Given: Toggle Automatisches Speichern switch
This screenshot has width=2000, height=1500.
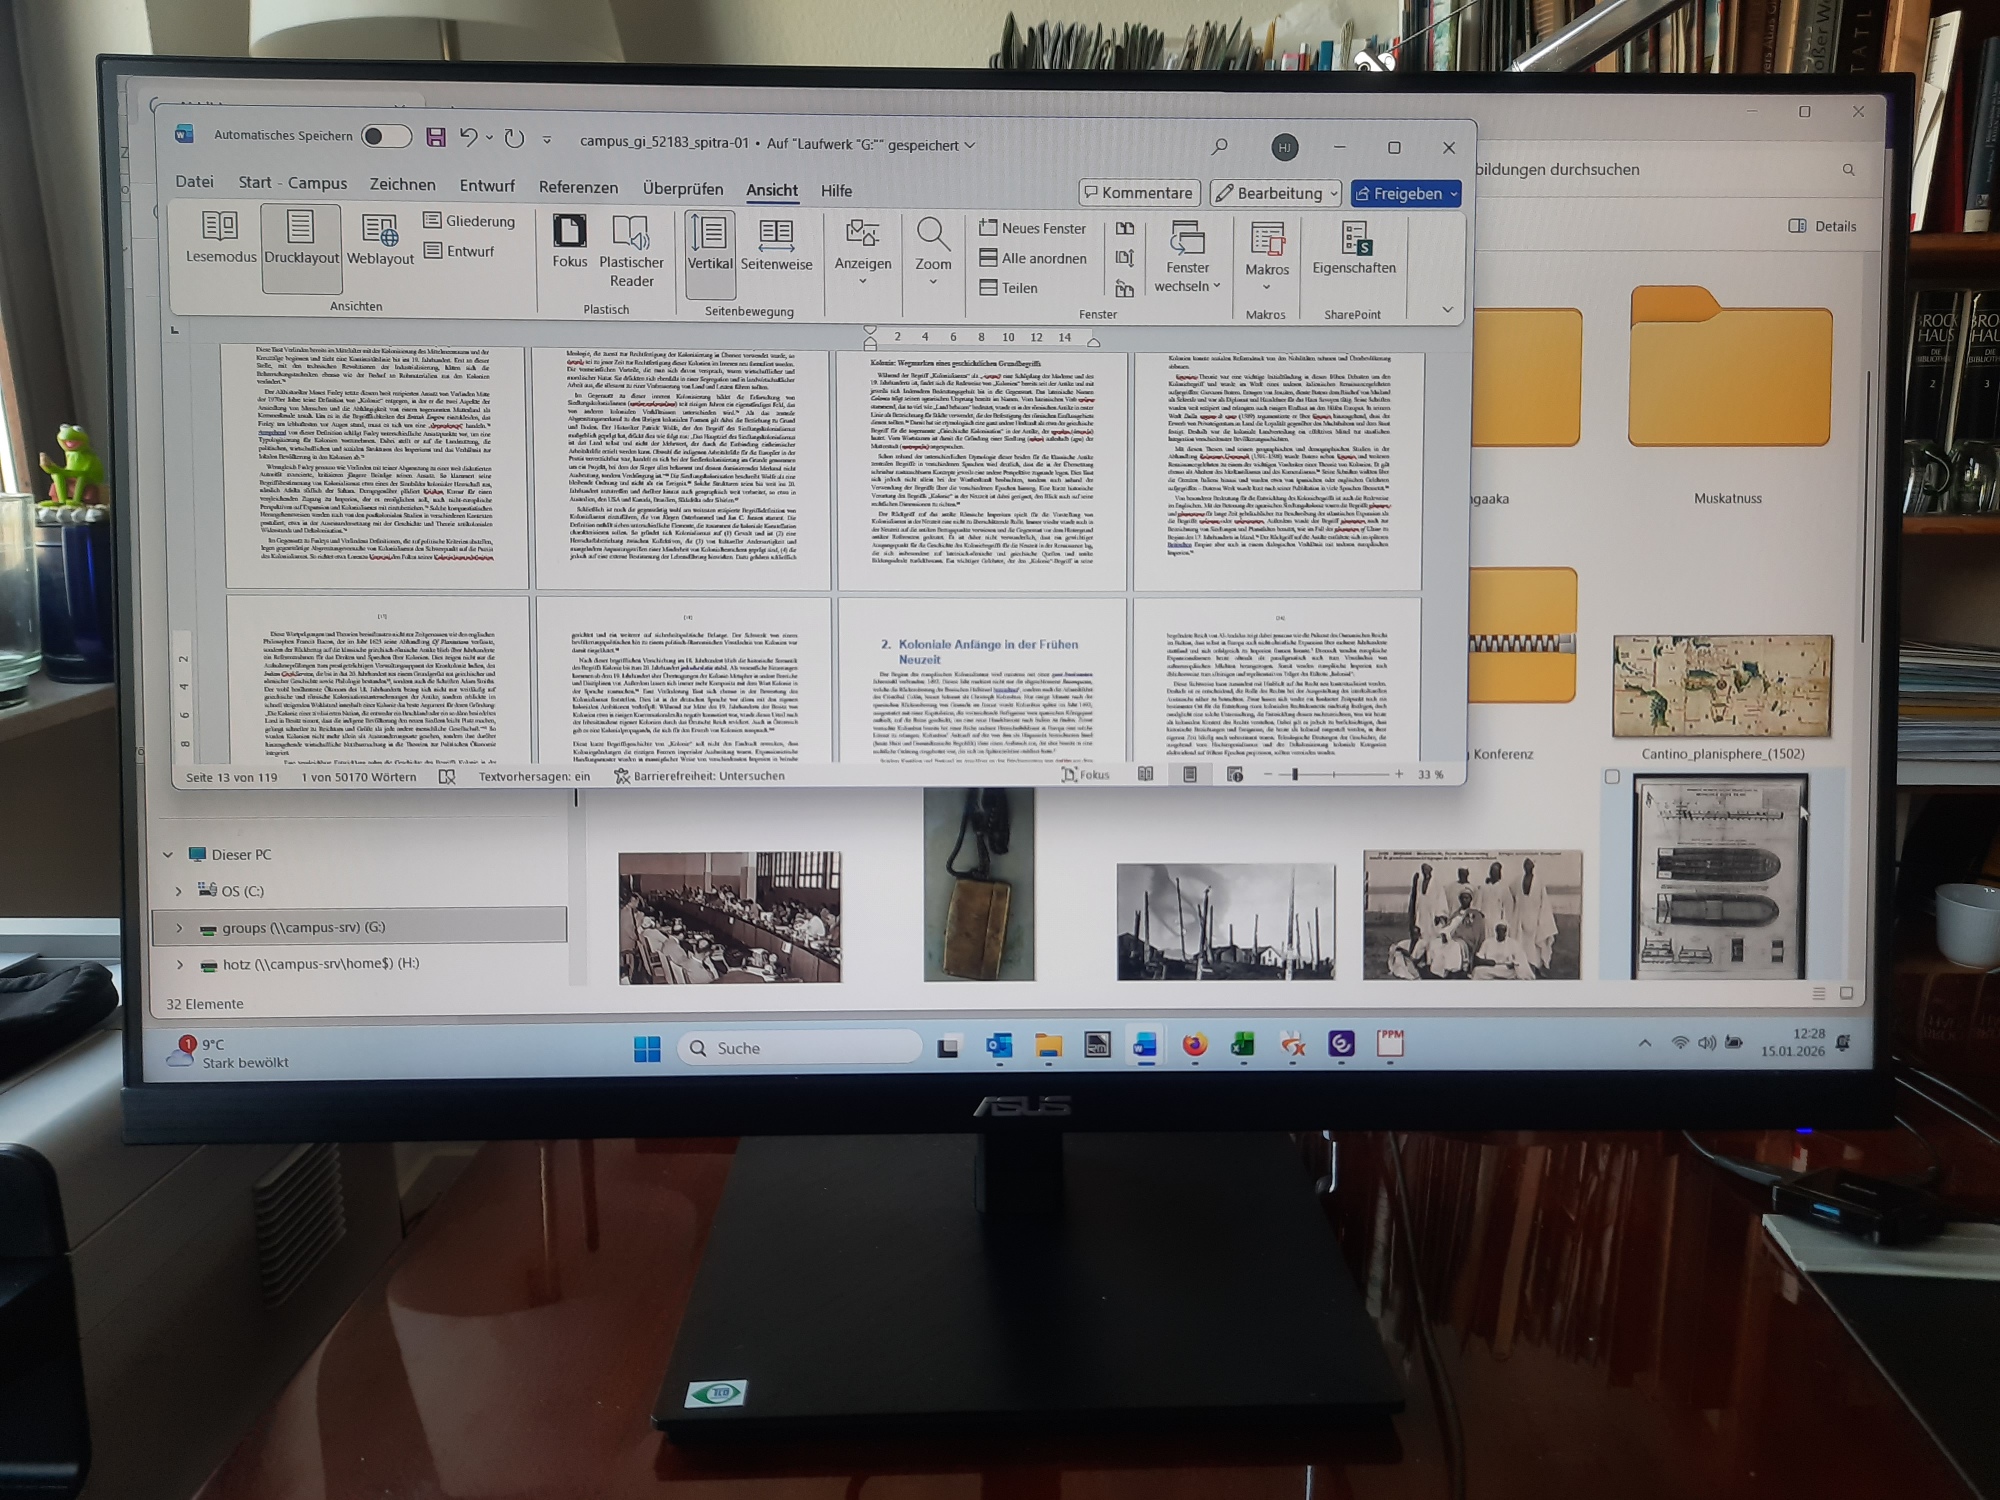Looking at the screenshot, I should tap(386, 136).
